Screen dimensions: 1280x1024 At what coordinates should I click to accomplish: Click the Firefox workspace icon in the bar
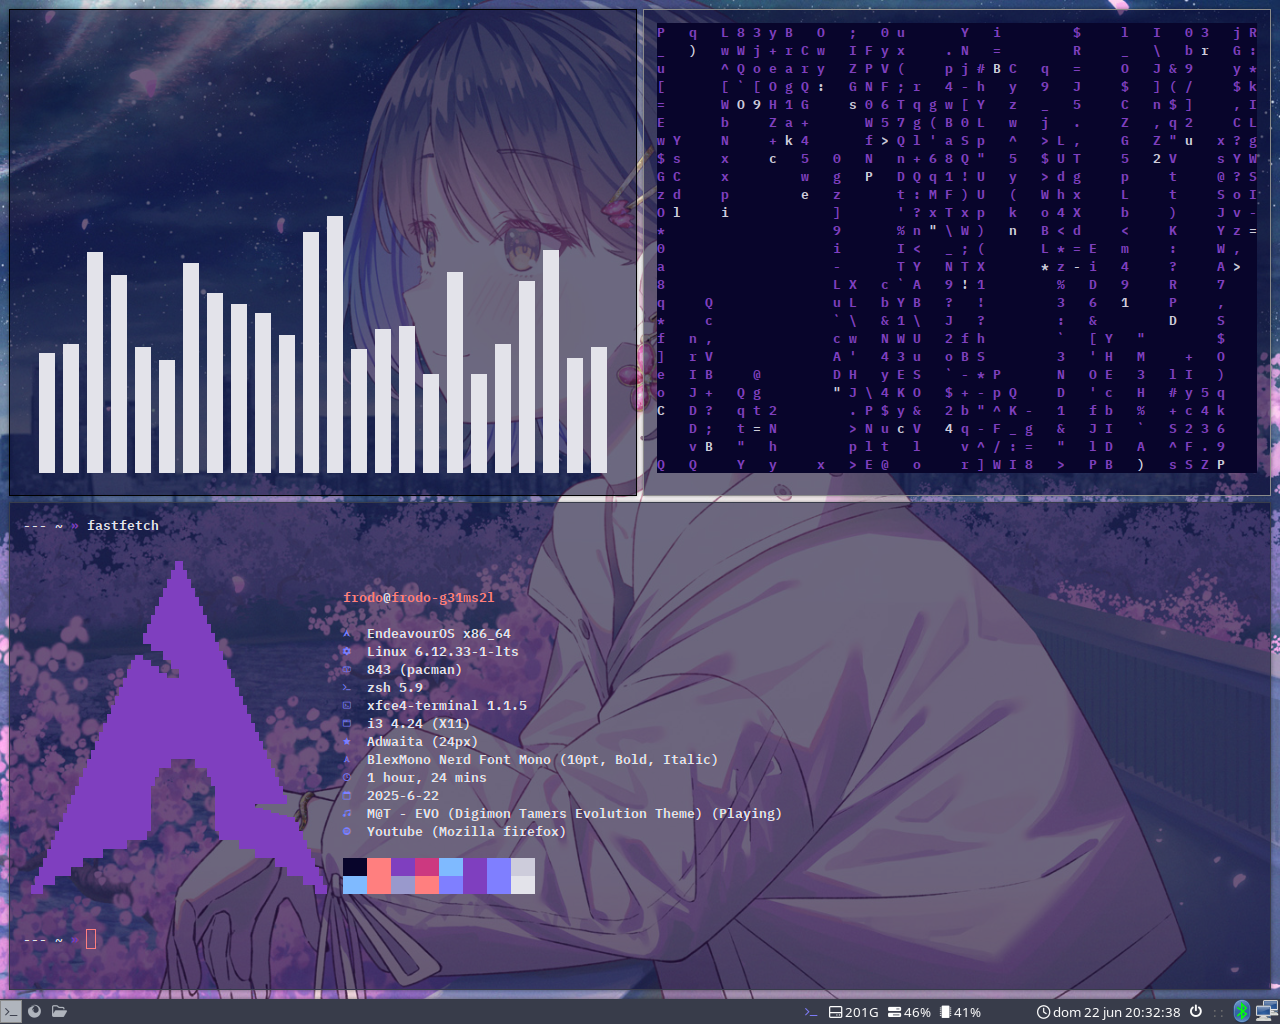coord(35,1011)
